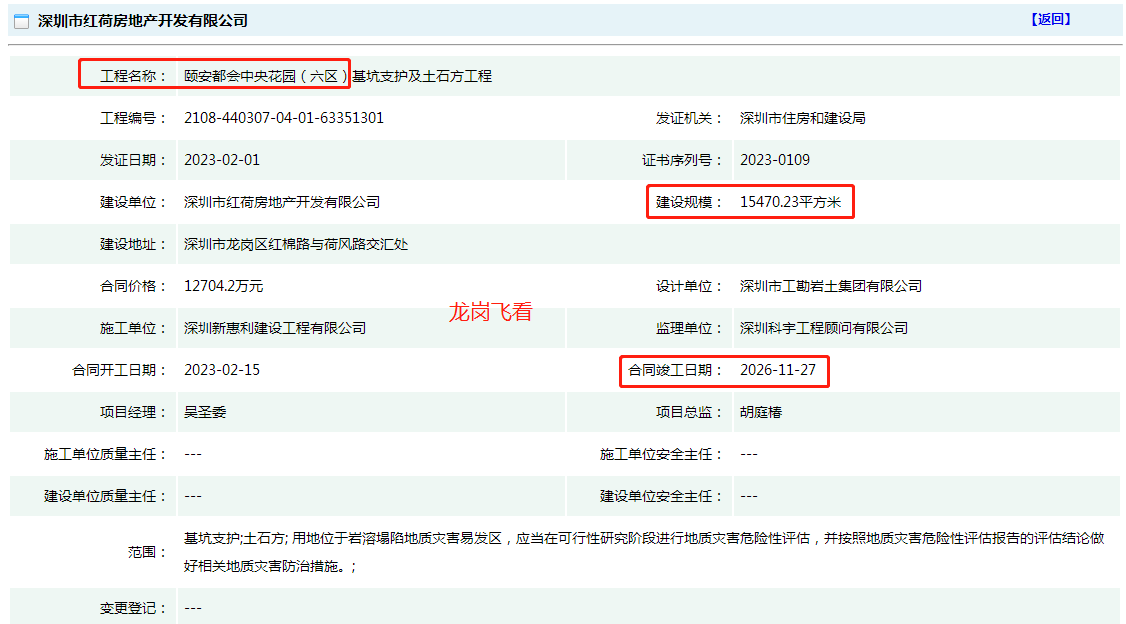This screenshot has width=1126, height=624.
Task: Click design unit 深圳市工勘岩土集团有限公司
Action: click(x=830, y=286)
